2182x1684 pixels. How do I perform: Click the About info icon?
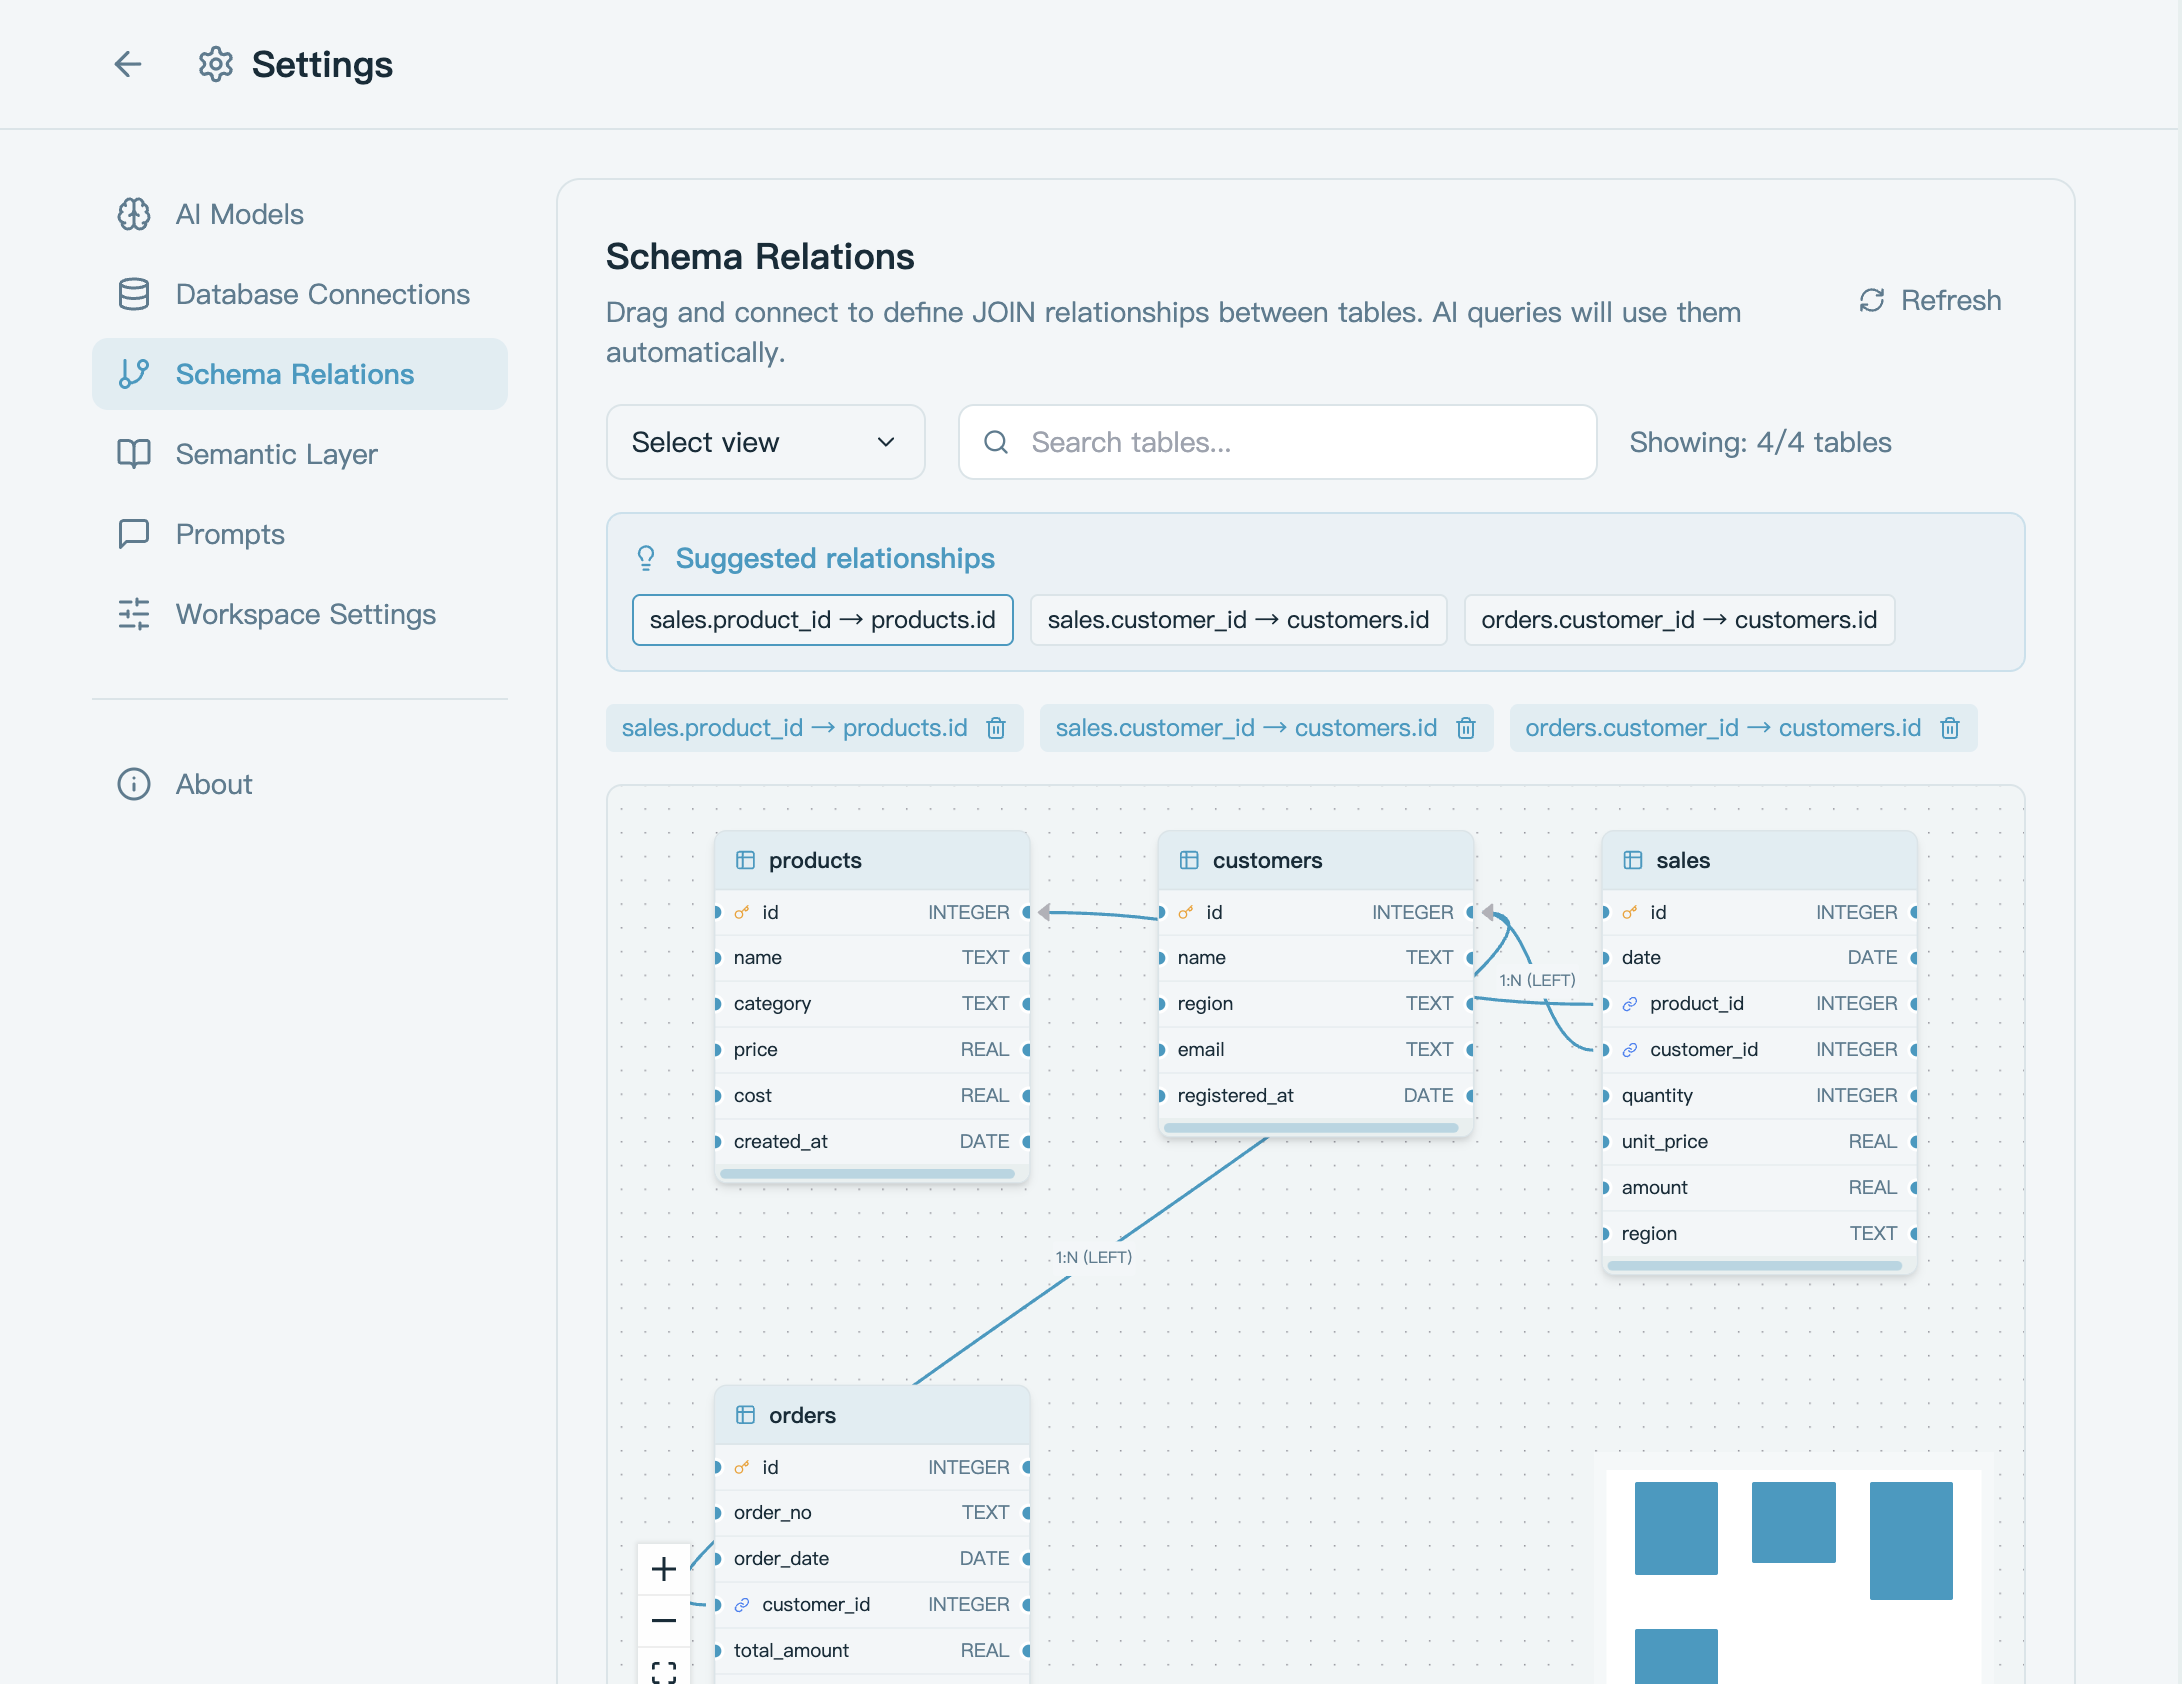coord(134,784)
